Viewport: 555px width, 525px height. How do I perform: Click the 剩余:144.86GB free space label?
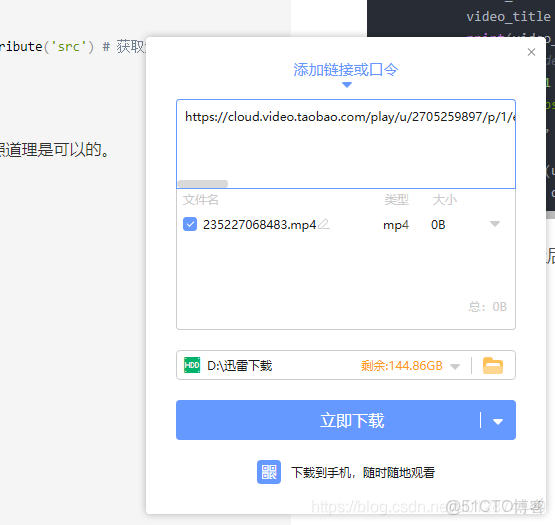(x=402, y=366)
